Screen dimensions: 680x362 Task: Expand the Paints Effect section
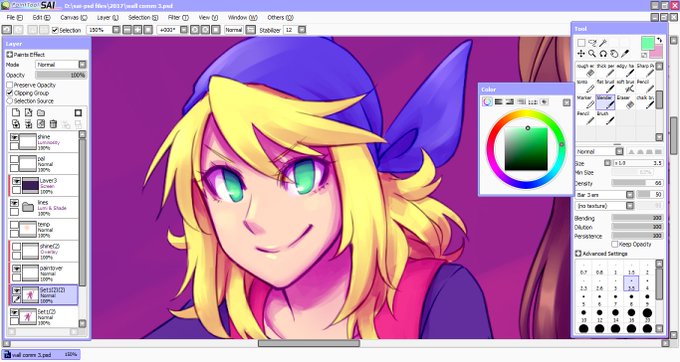(9, 55)
